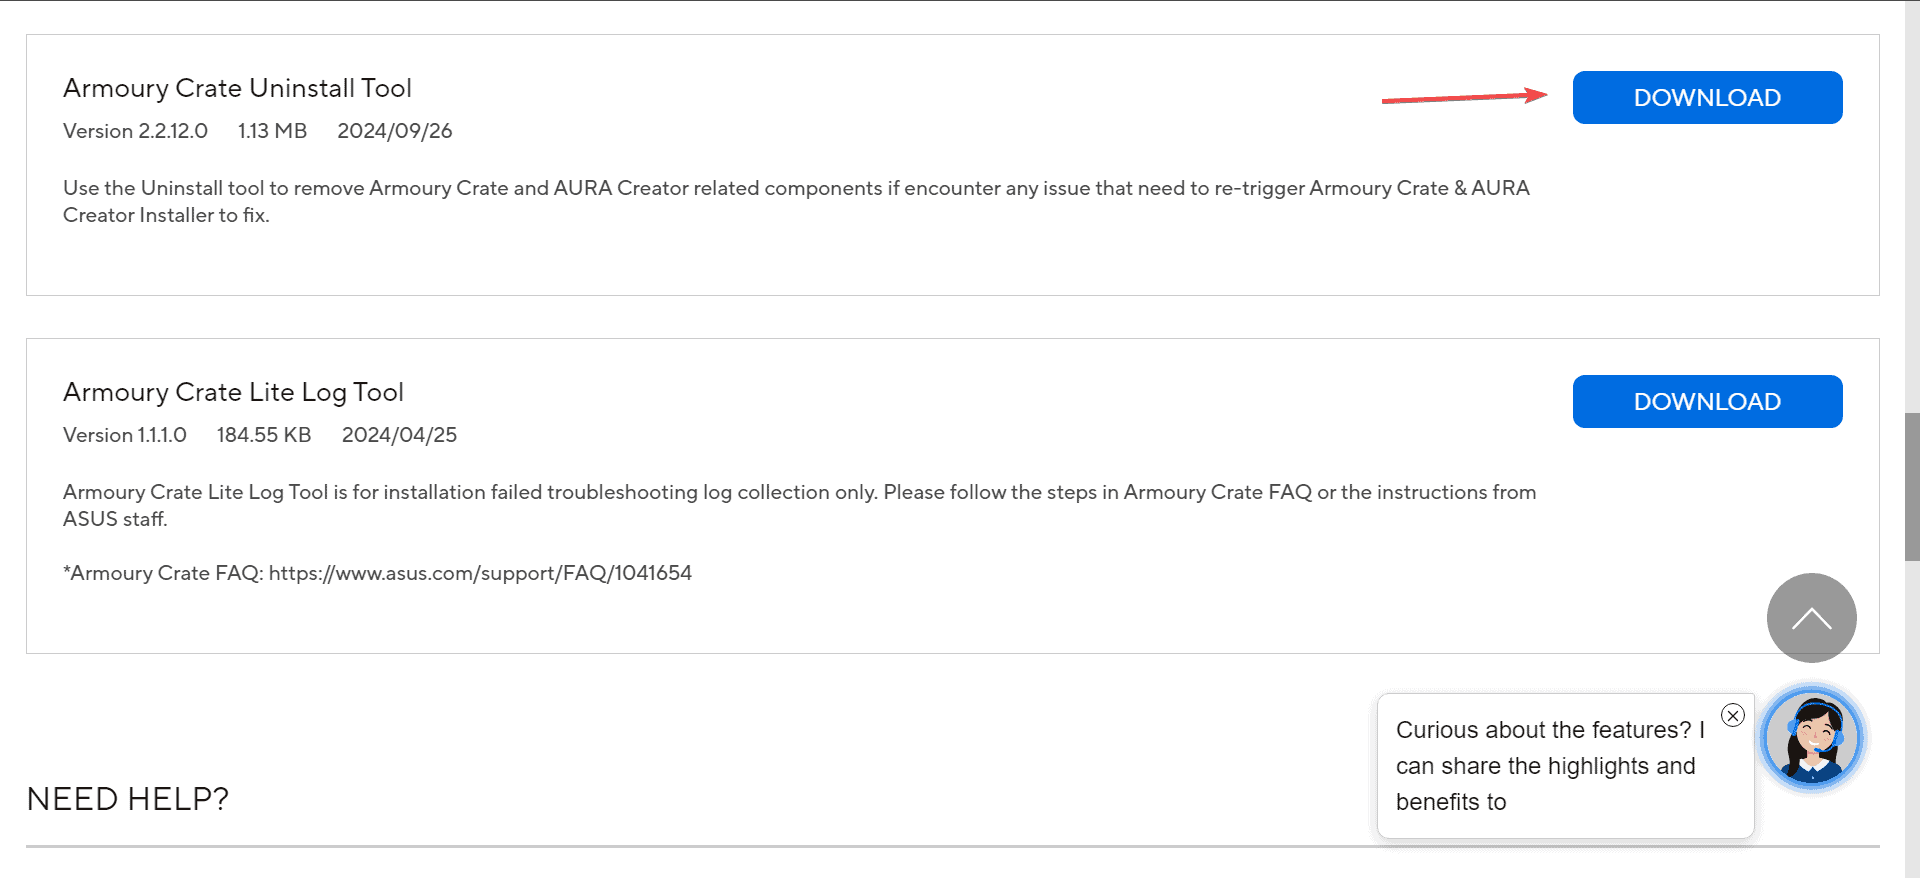Click the Armoury Crate FAQ URL
Screen dimensions: 1920x878
pos(480,573)
